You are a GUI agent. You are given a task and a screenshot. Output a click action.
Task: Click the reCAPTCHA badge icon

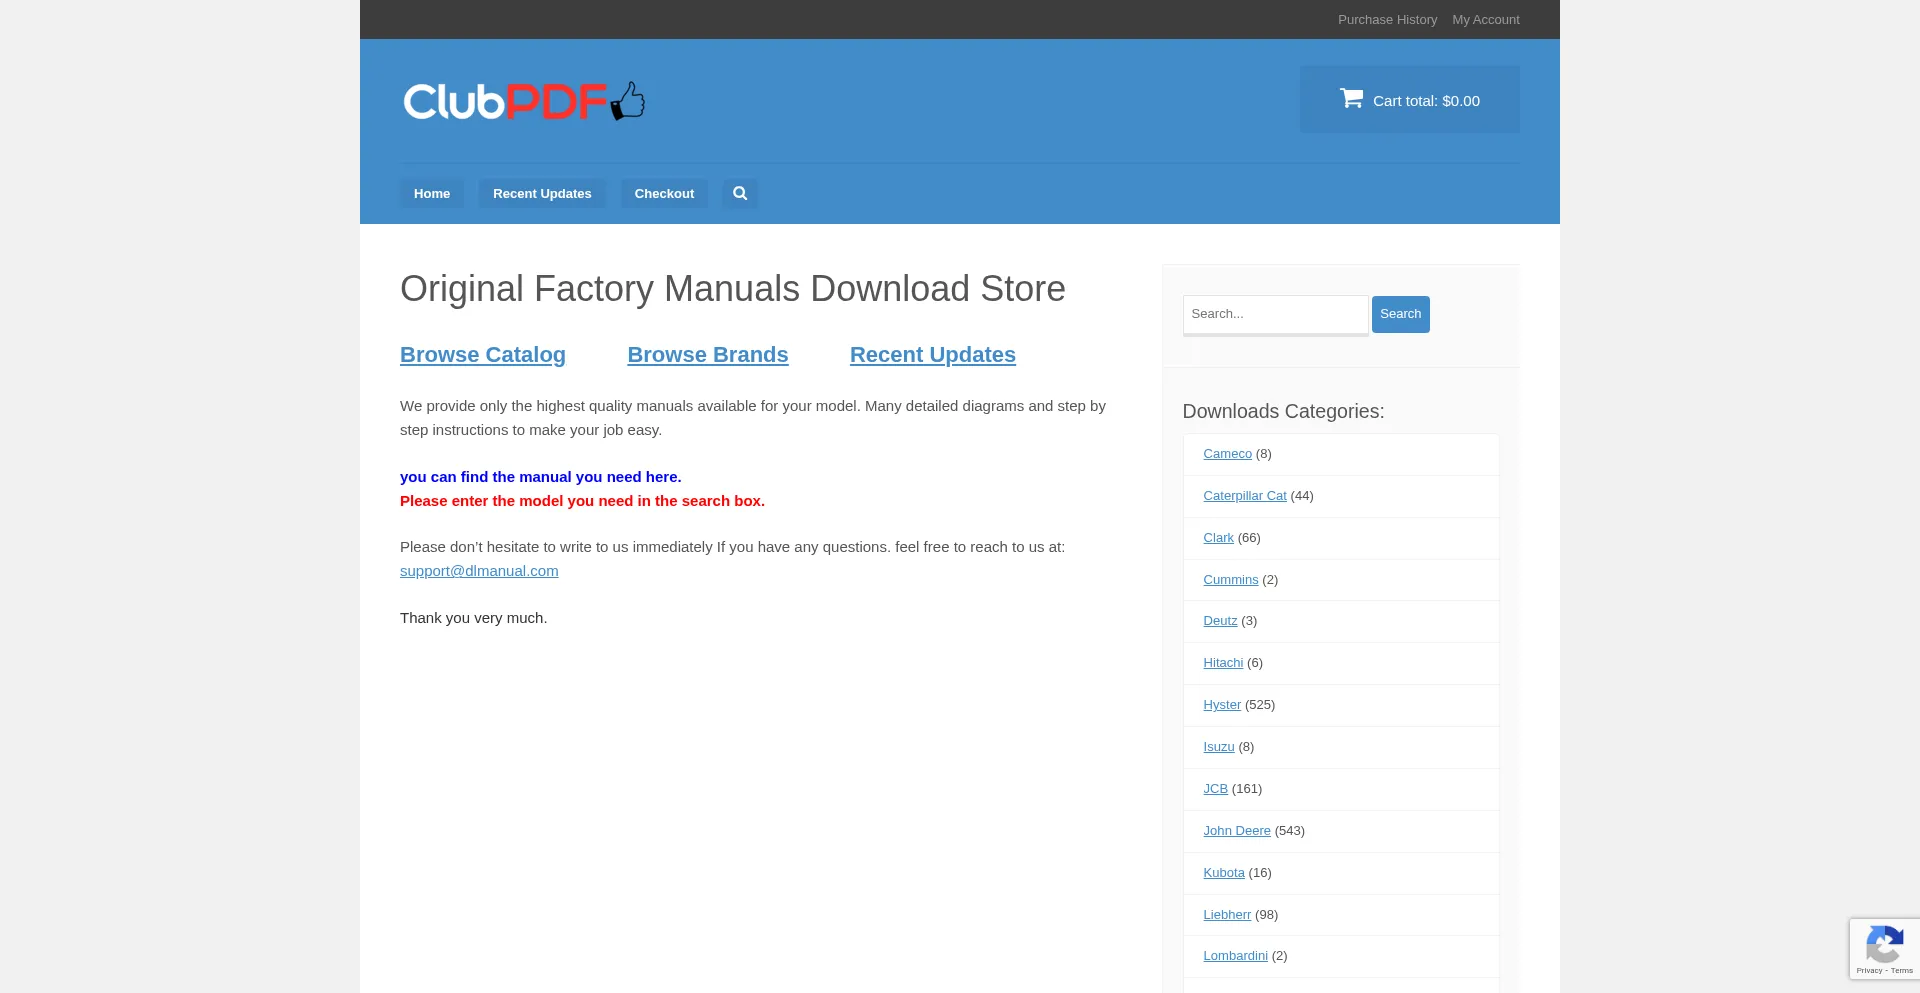pos(1884,944)
